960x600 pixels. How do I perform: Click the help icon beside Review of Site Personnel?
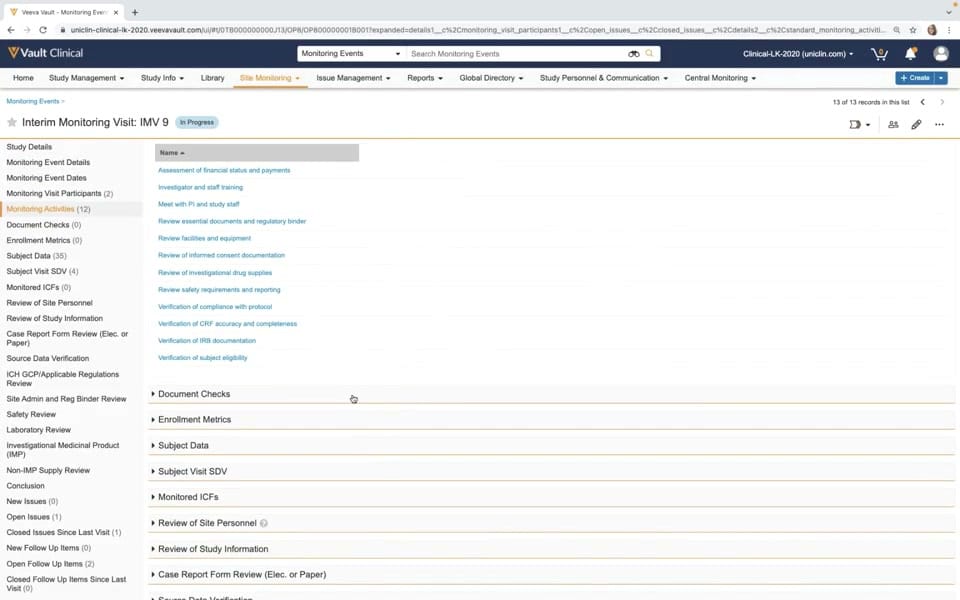pos(264,523)
